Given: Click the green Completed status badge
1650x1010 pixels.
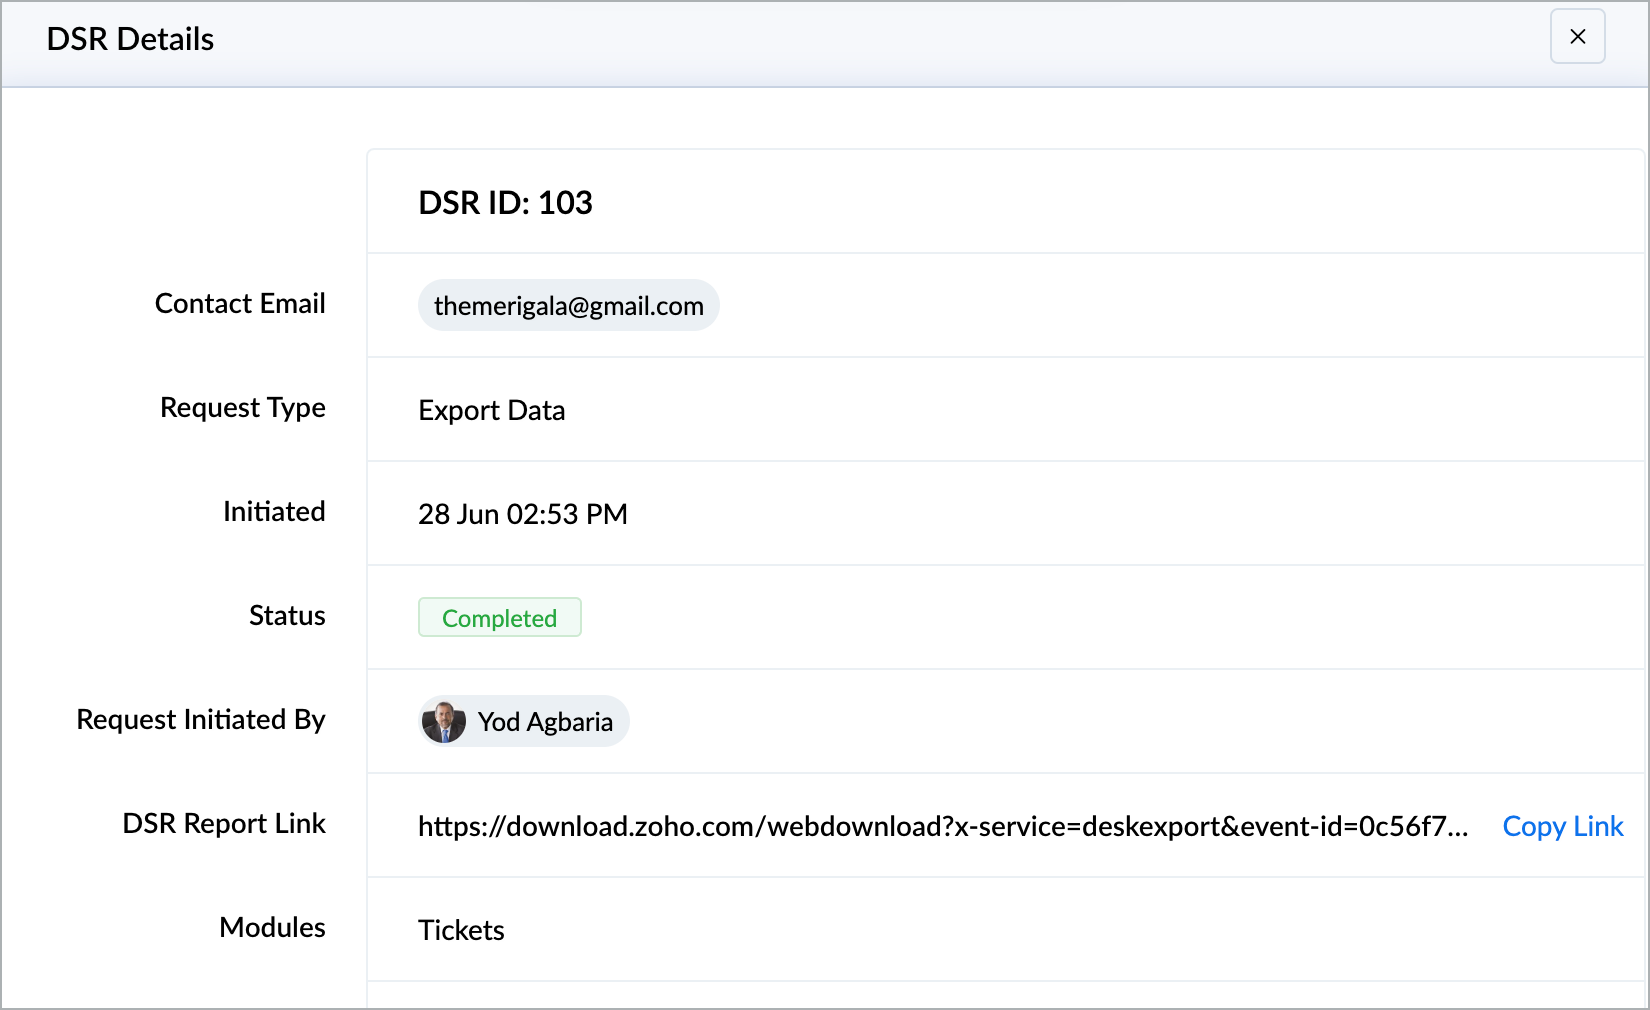Looking at the screenshot, I should (499, 618).
